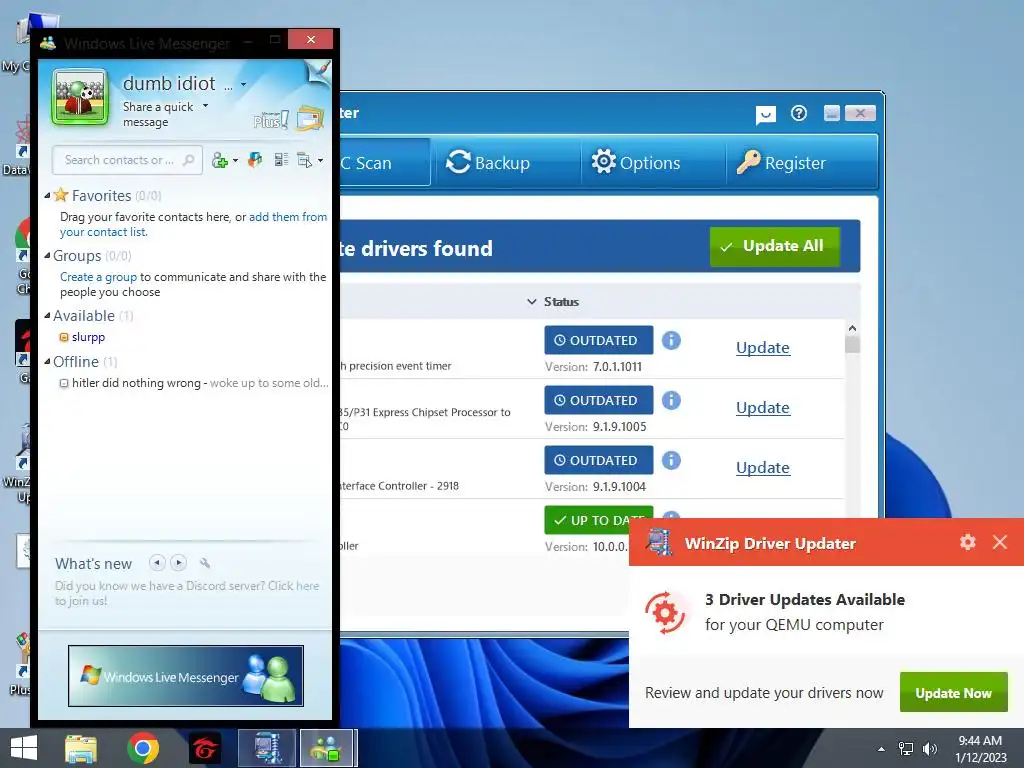Click the Add a contact icon
Screen dimensions: 1024x768
tap(220, 160)
